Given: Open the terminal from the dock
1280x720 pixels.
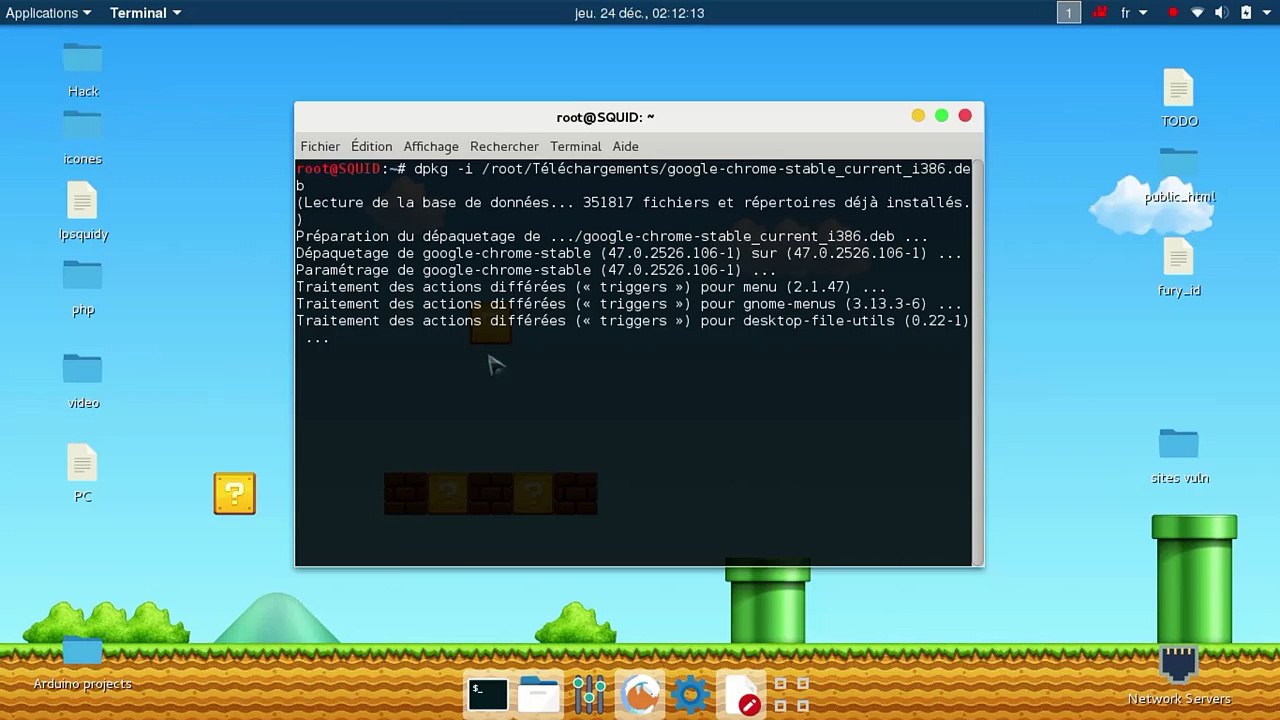Looking at the screenshot, I should click(x=488, y=694).
